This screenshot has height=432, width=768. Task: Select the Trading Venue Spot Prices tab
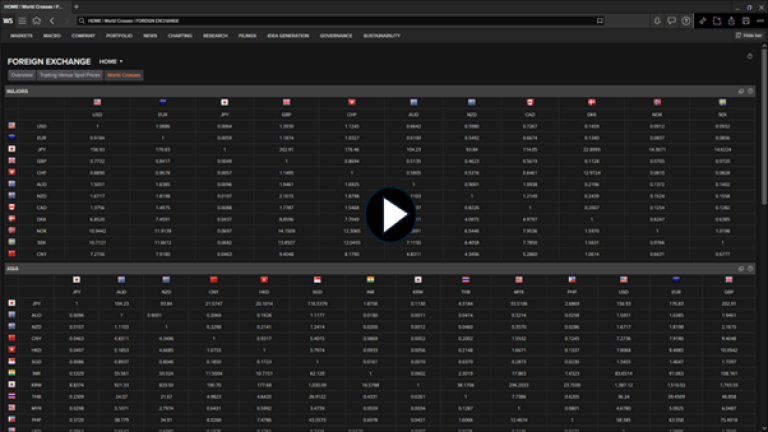(70, 75)
